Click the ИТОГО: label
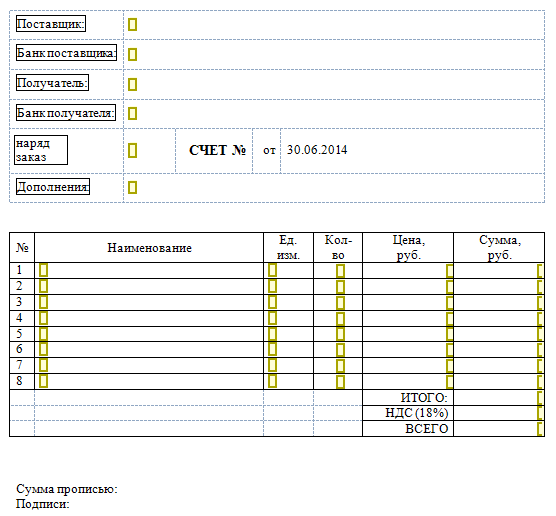This screenshot has height=516, width=556. (424, 398)
